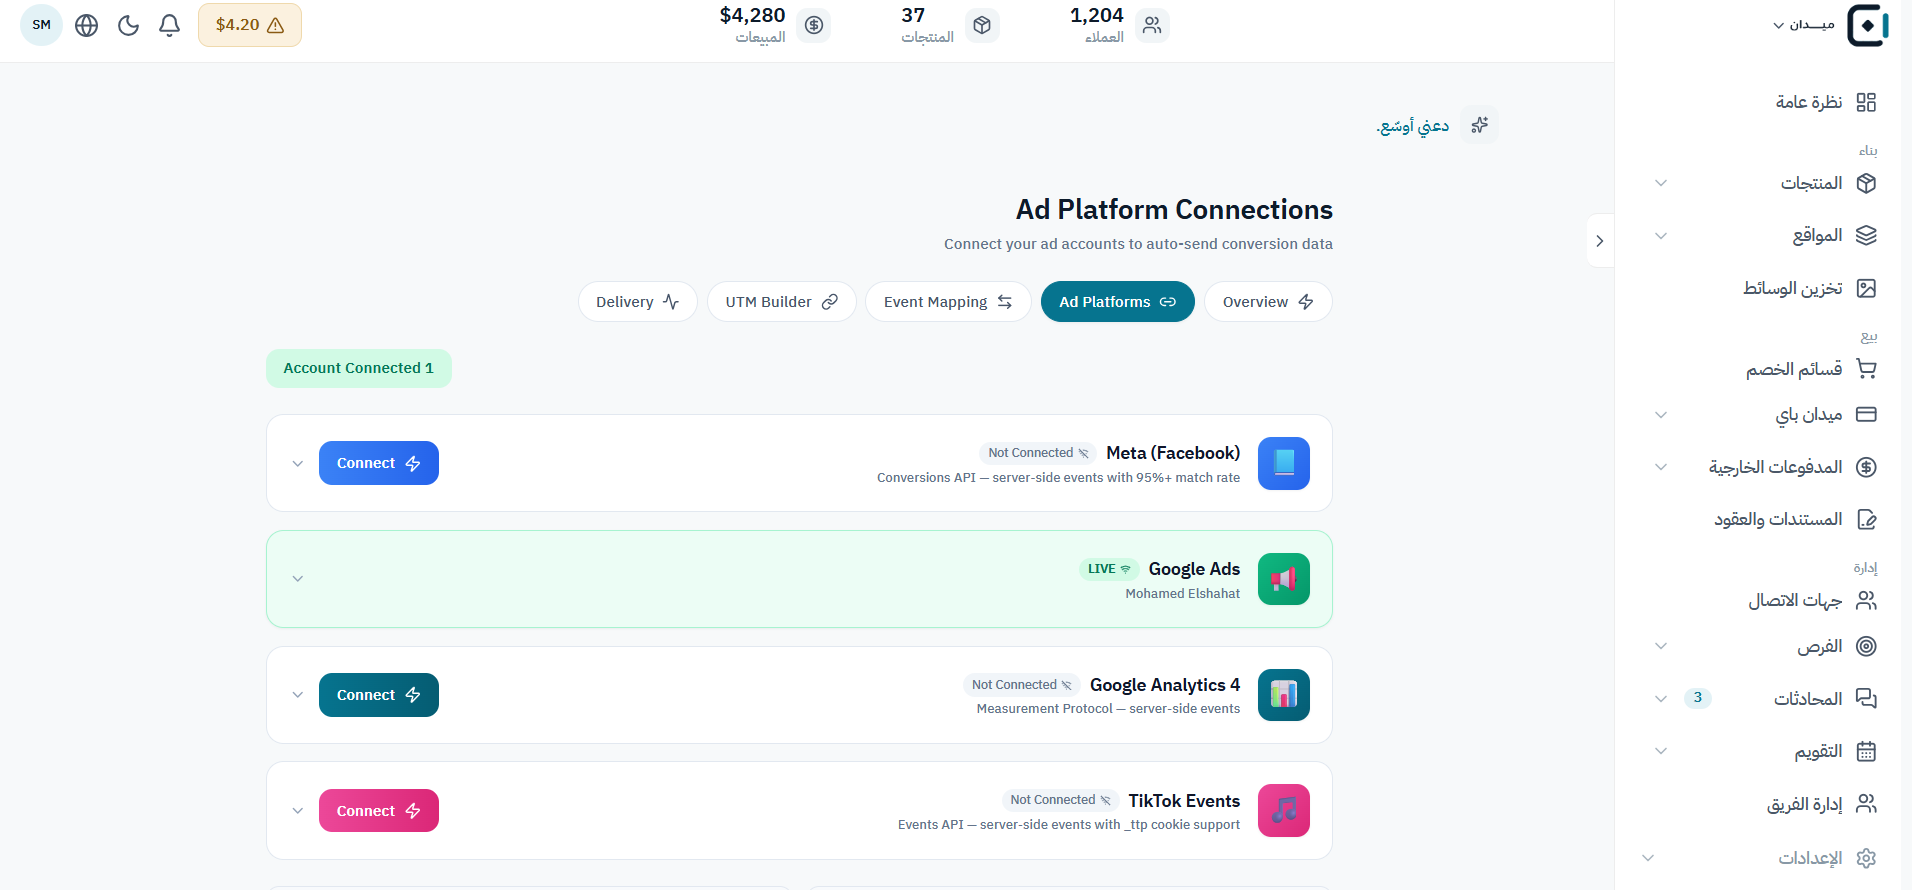The image size is (1912, 890).
Task: Open the Delivery tab
Action: tap(638, 302)
